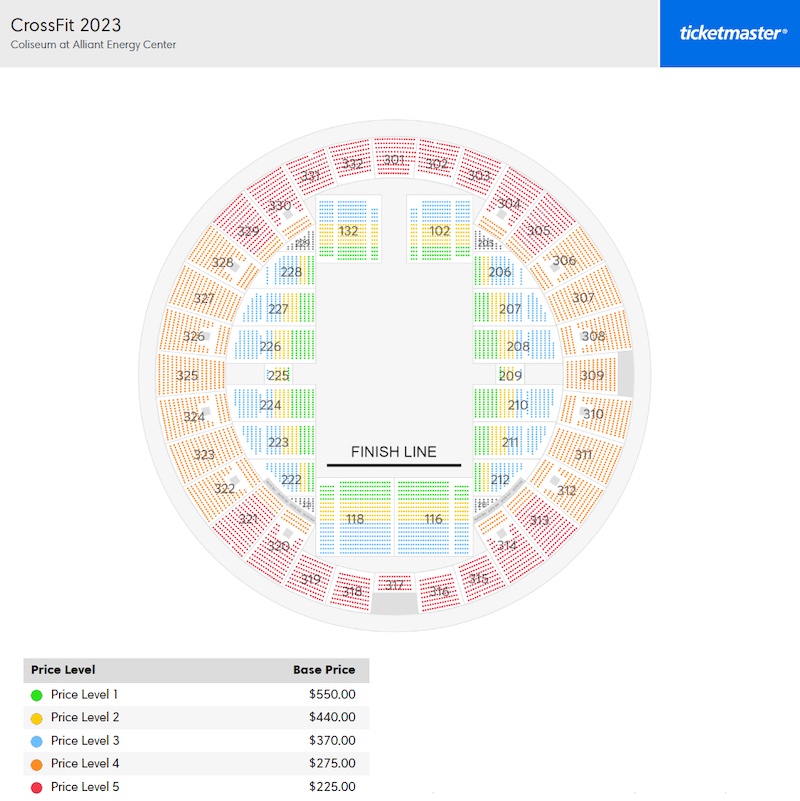Select floor section 116
The image size is (800, 801).
click(432, 518)
